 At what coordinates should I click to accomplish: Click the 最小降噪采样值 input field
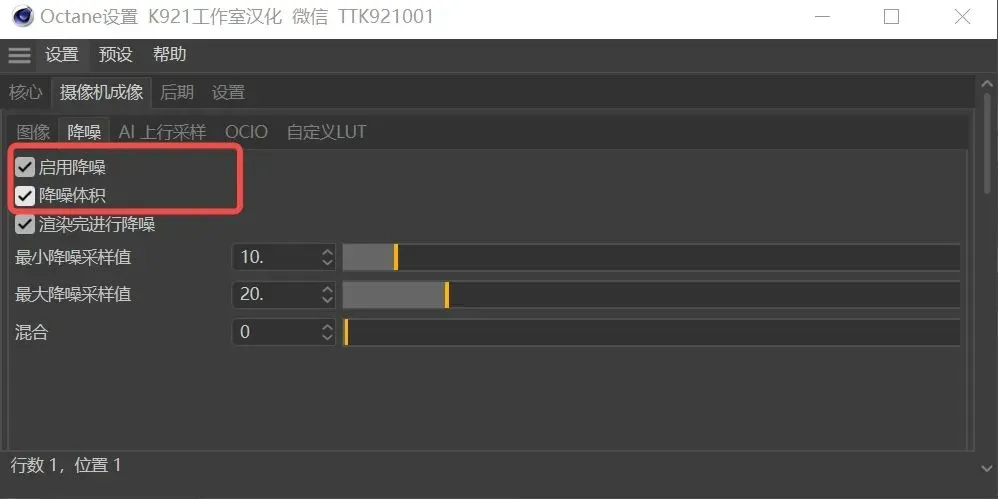[x=276, y=258]
